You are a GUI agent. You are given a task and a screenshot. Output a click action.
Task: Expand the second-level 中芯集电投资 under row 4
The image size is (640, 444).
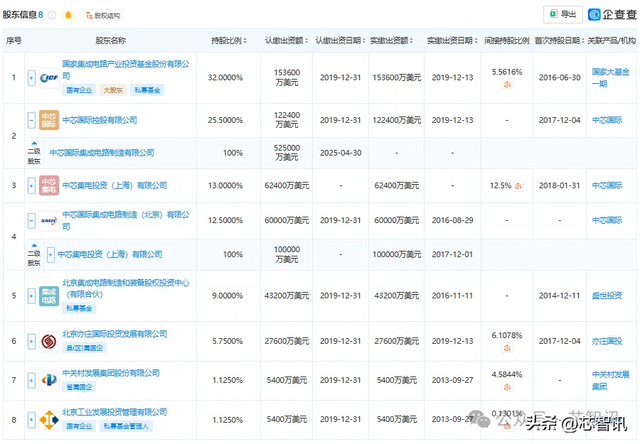coord(51,255)
